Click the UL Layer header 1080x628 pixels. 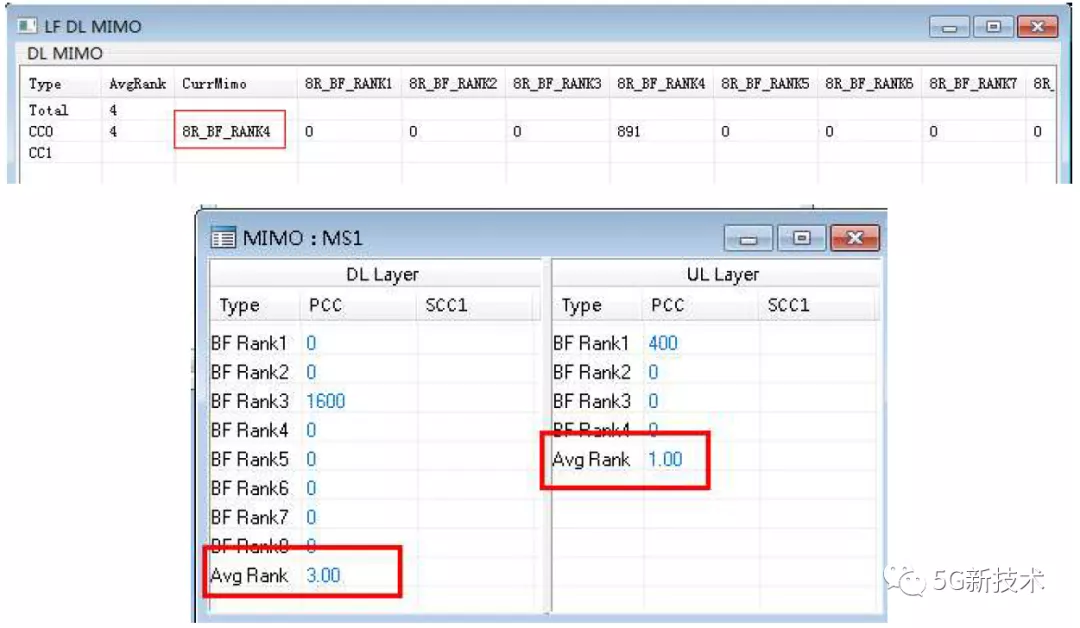tap(723, 274)
